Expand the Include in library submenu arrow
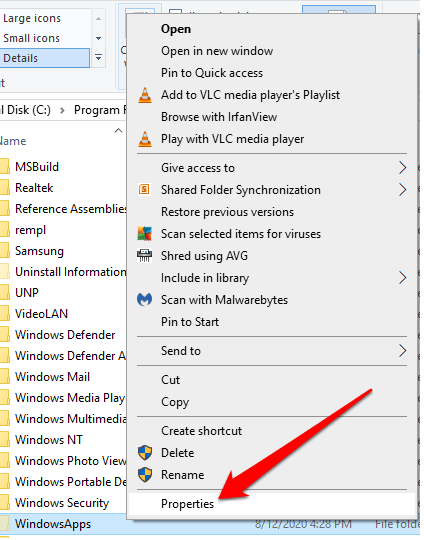 click(402, 278)
